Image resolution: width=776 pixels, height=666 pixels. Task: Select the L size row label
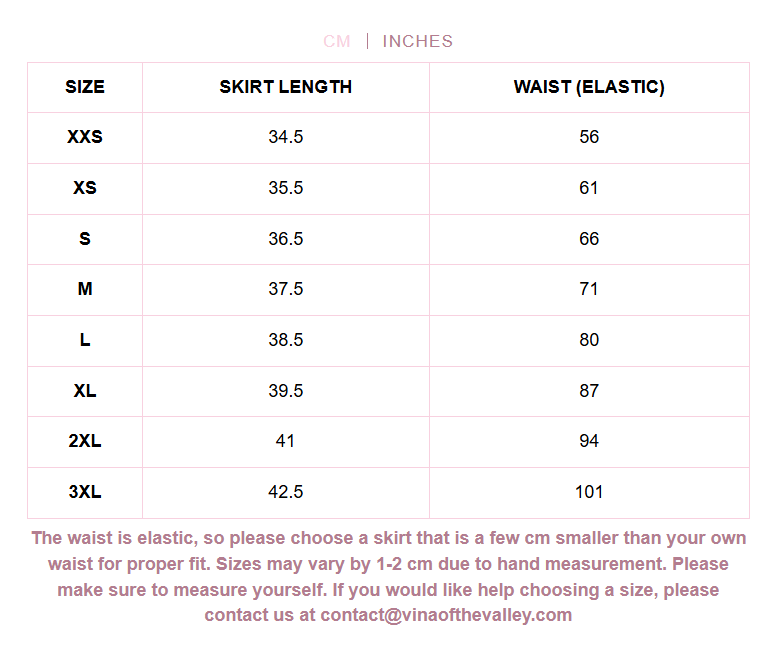(85, 340)
